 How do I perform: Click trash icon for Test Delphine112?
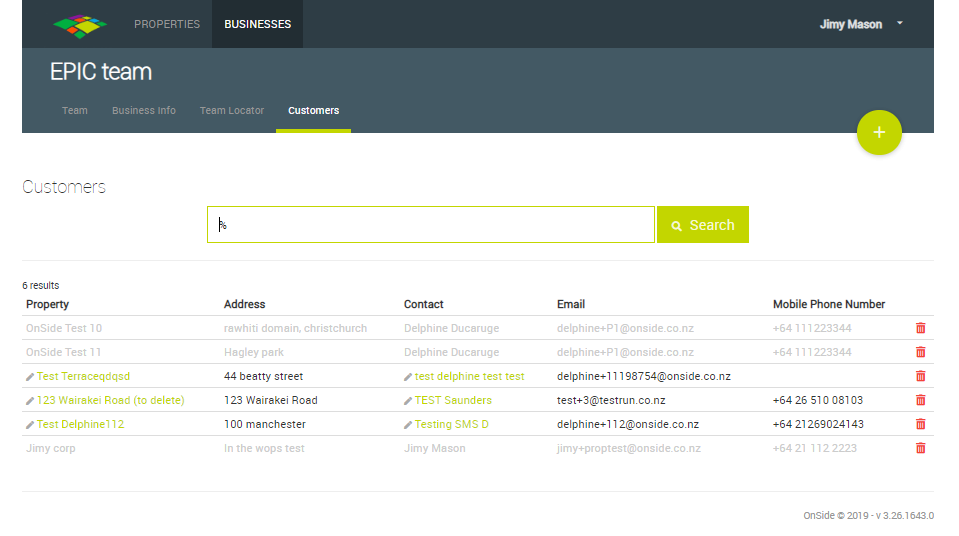(x=920, y=424)
